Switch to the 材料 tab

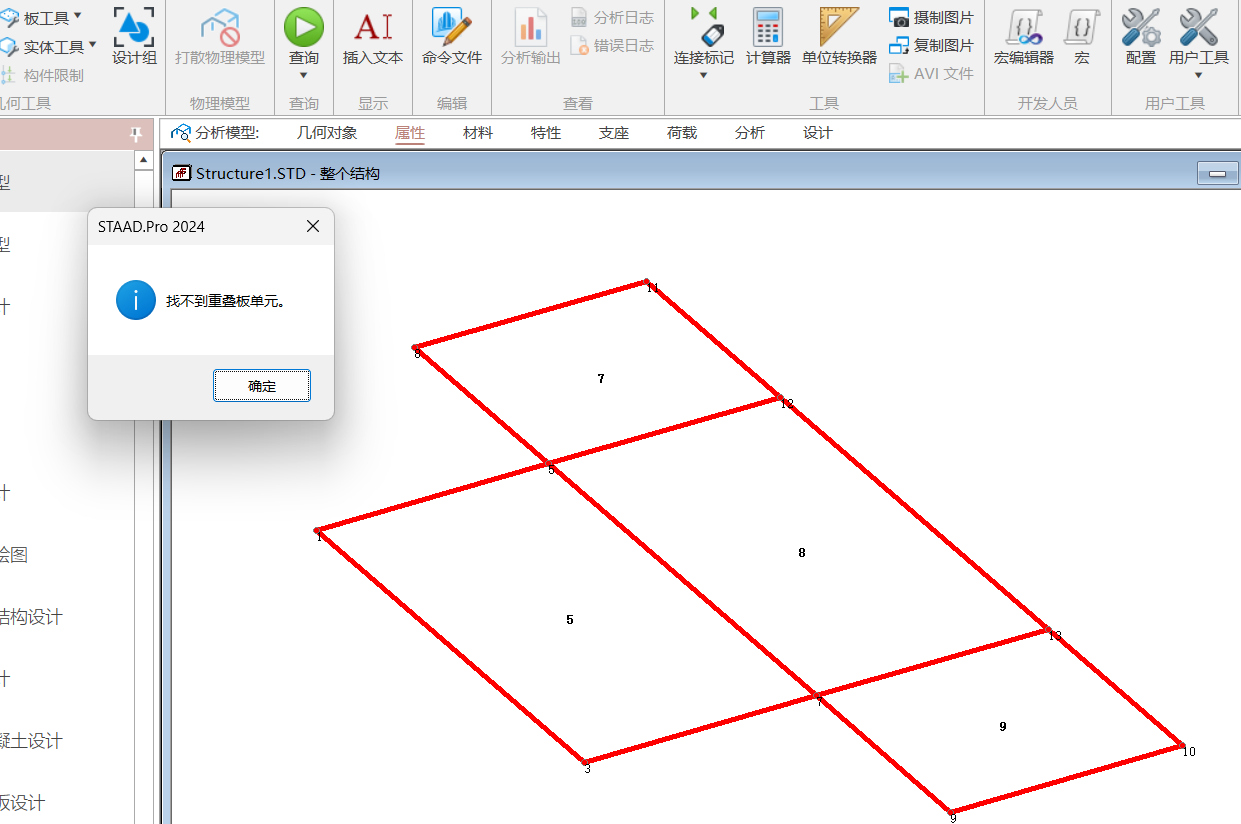click(478, 133)
